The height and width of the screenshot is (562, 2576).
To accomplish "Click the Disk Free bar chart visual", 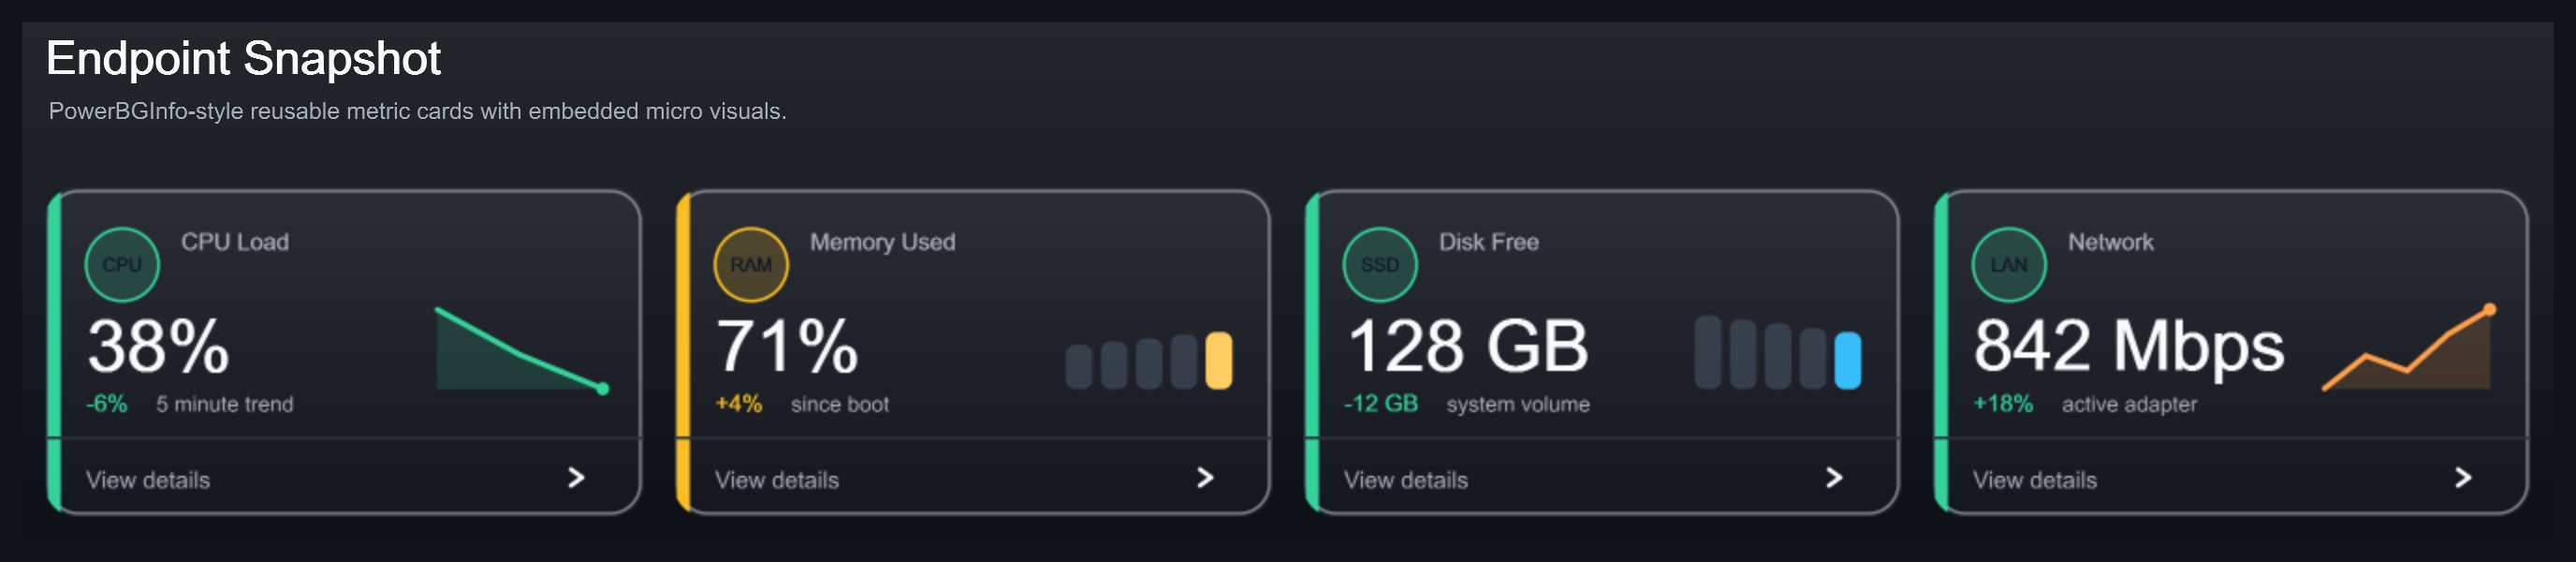I will point(1778,352).
